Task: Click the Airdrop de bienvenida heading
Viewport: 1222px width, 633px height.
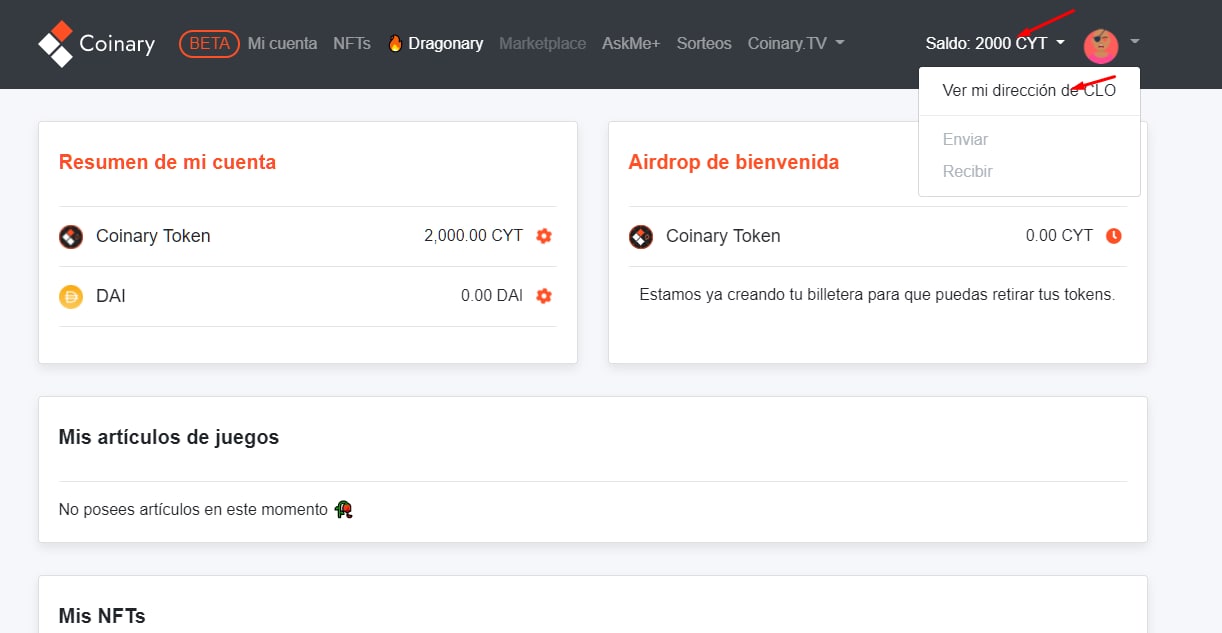Action: point(734,162)
